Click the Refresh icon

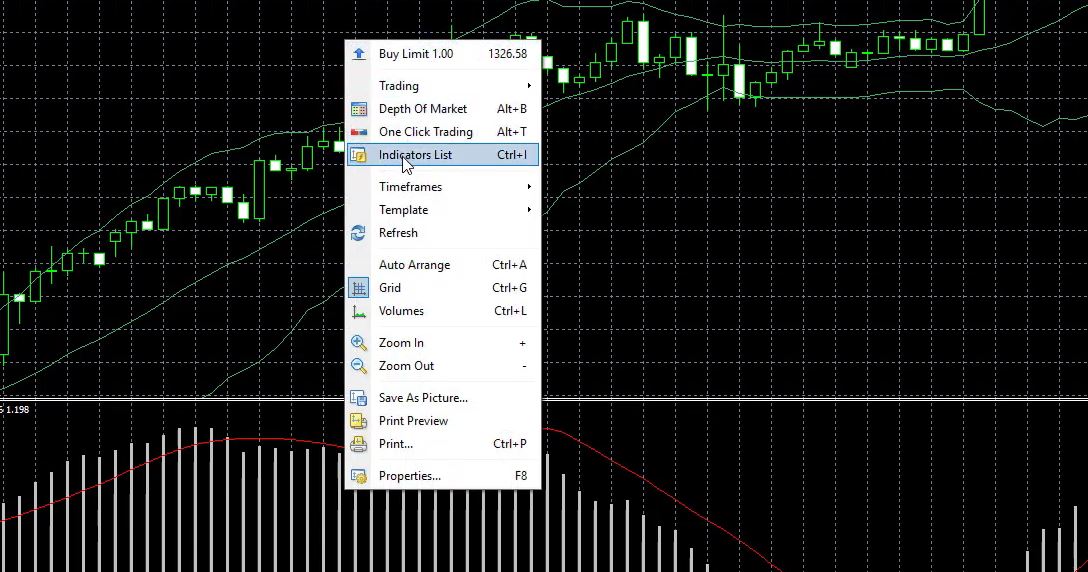359,233
